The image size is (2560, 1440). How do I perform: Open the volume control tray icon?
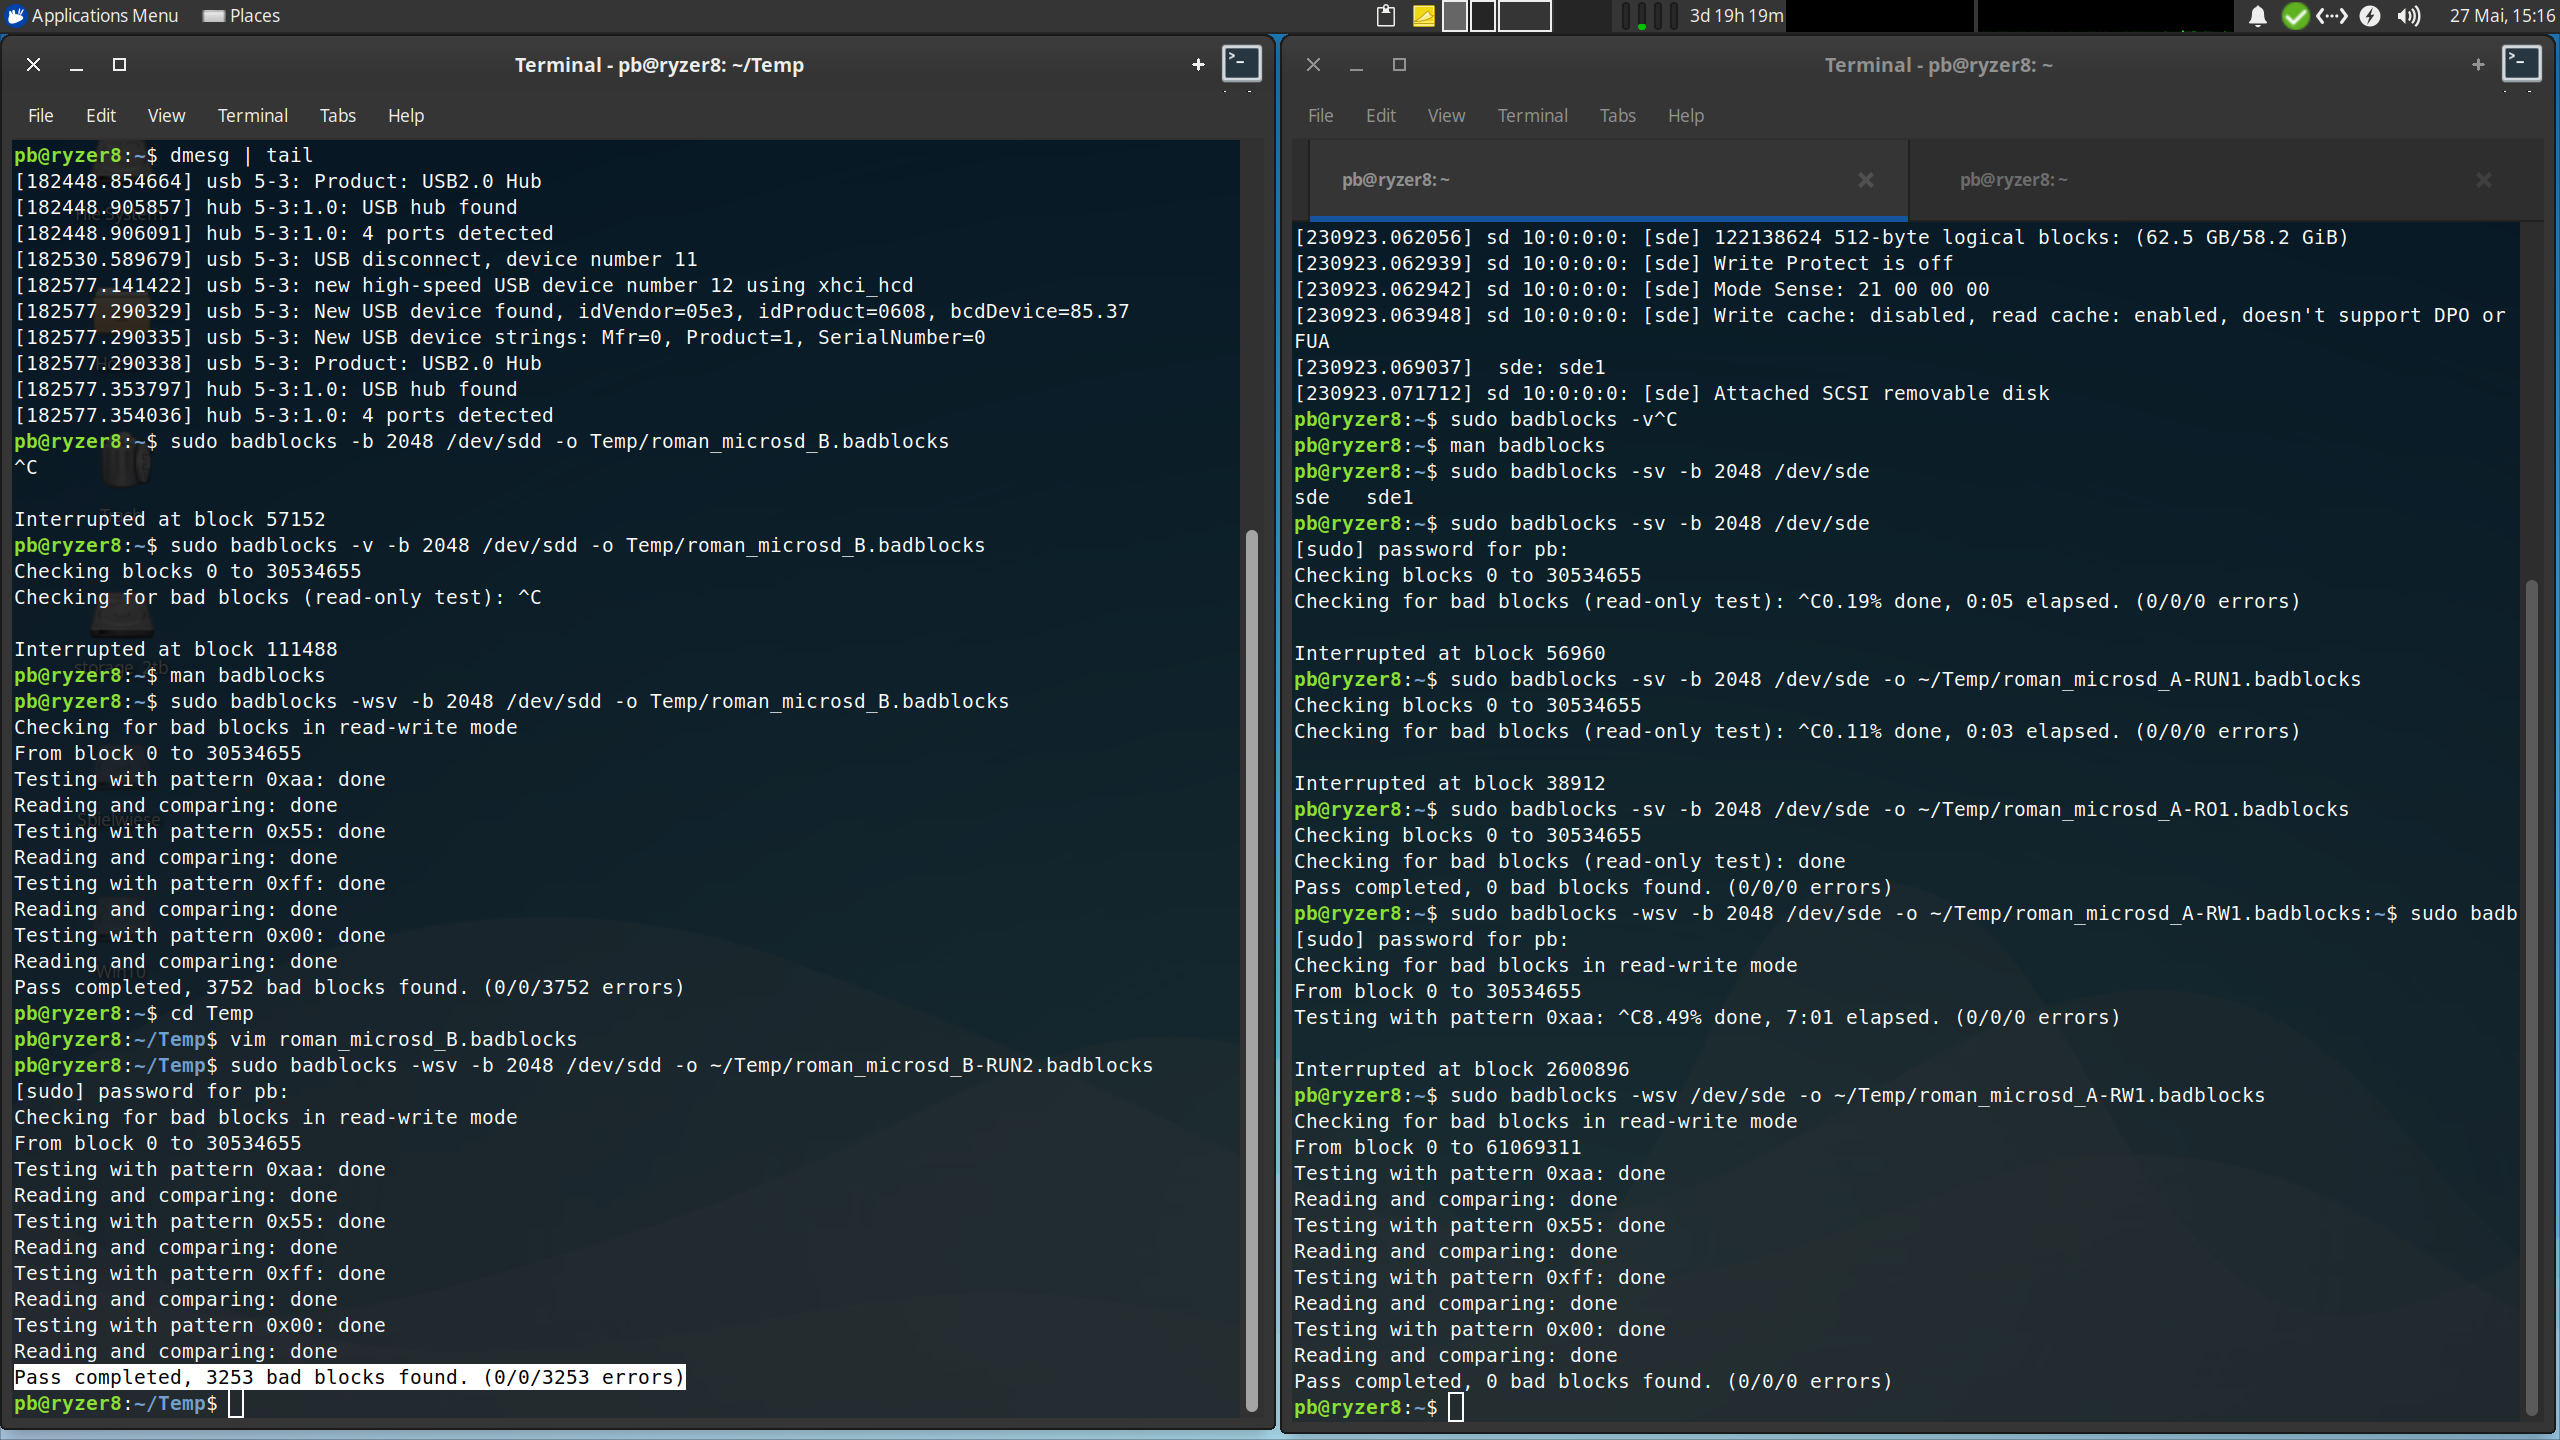click(x=2409, y=16)
